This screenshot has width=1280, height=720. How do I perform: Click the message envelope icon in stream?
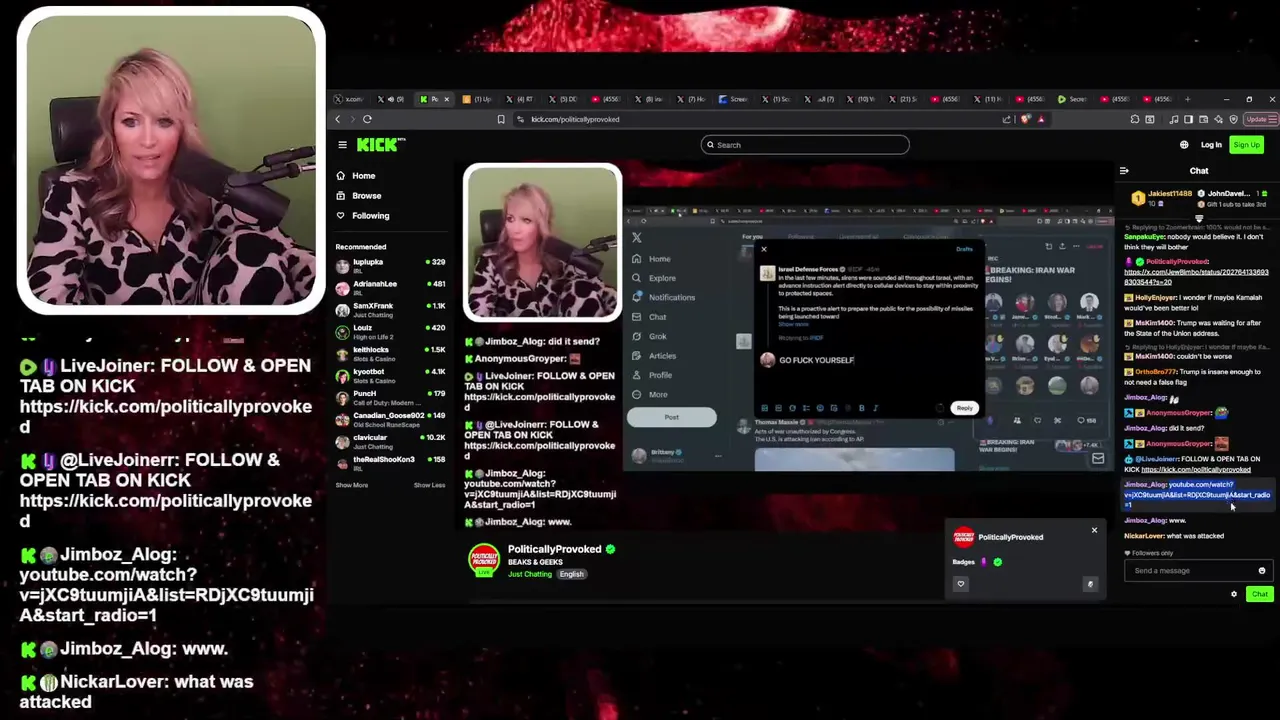[1098, 459]
